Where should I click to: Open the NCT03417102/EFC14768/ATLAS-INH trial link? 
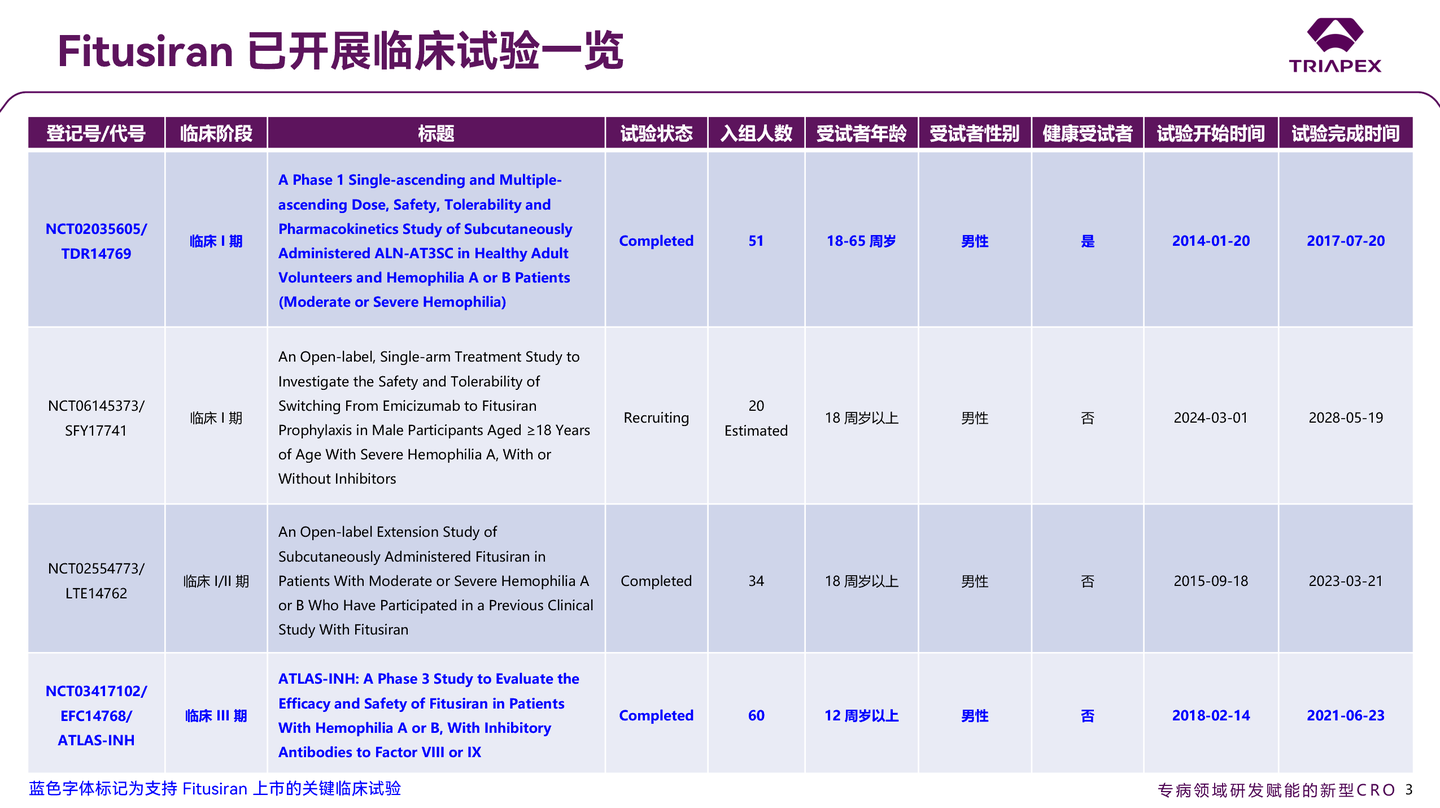95,715
